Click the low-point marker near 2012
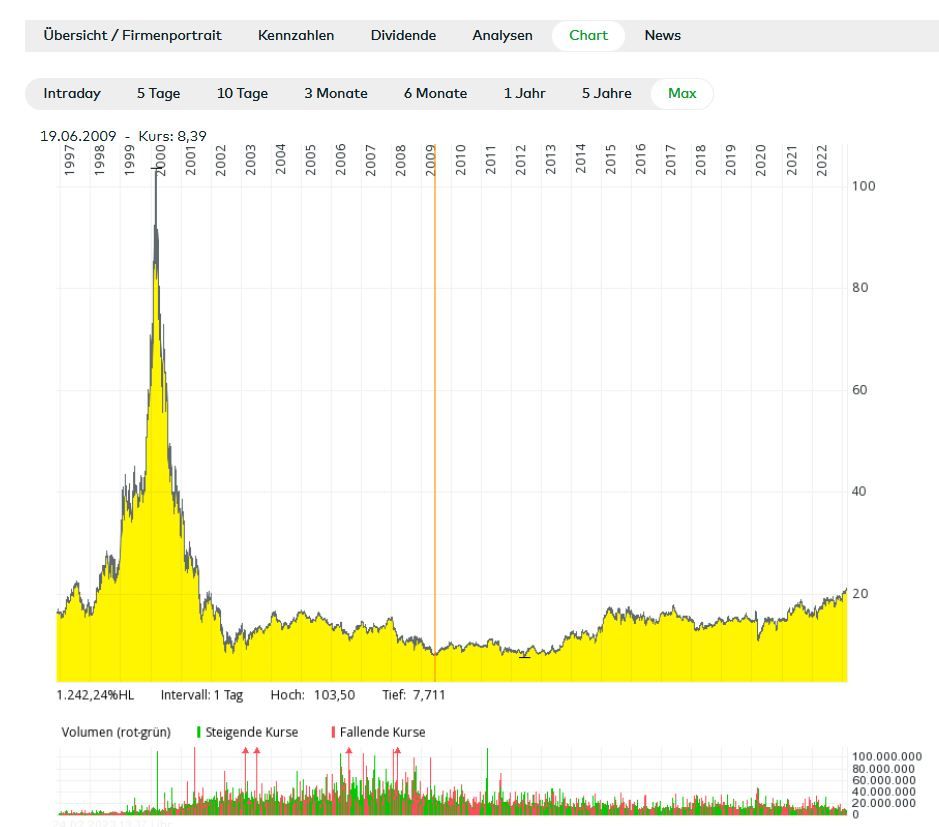The height and width of the screenshot is (827, 939). tap(524, 656)
